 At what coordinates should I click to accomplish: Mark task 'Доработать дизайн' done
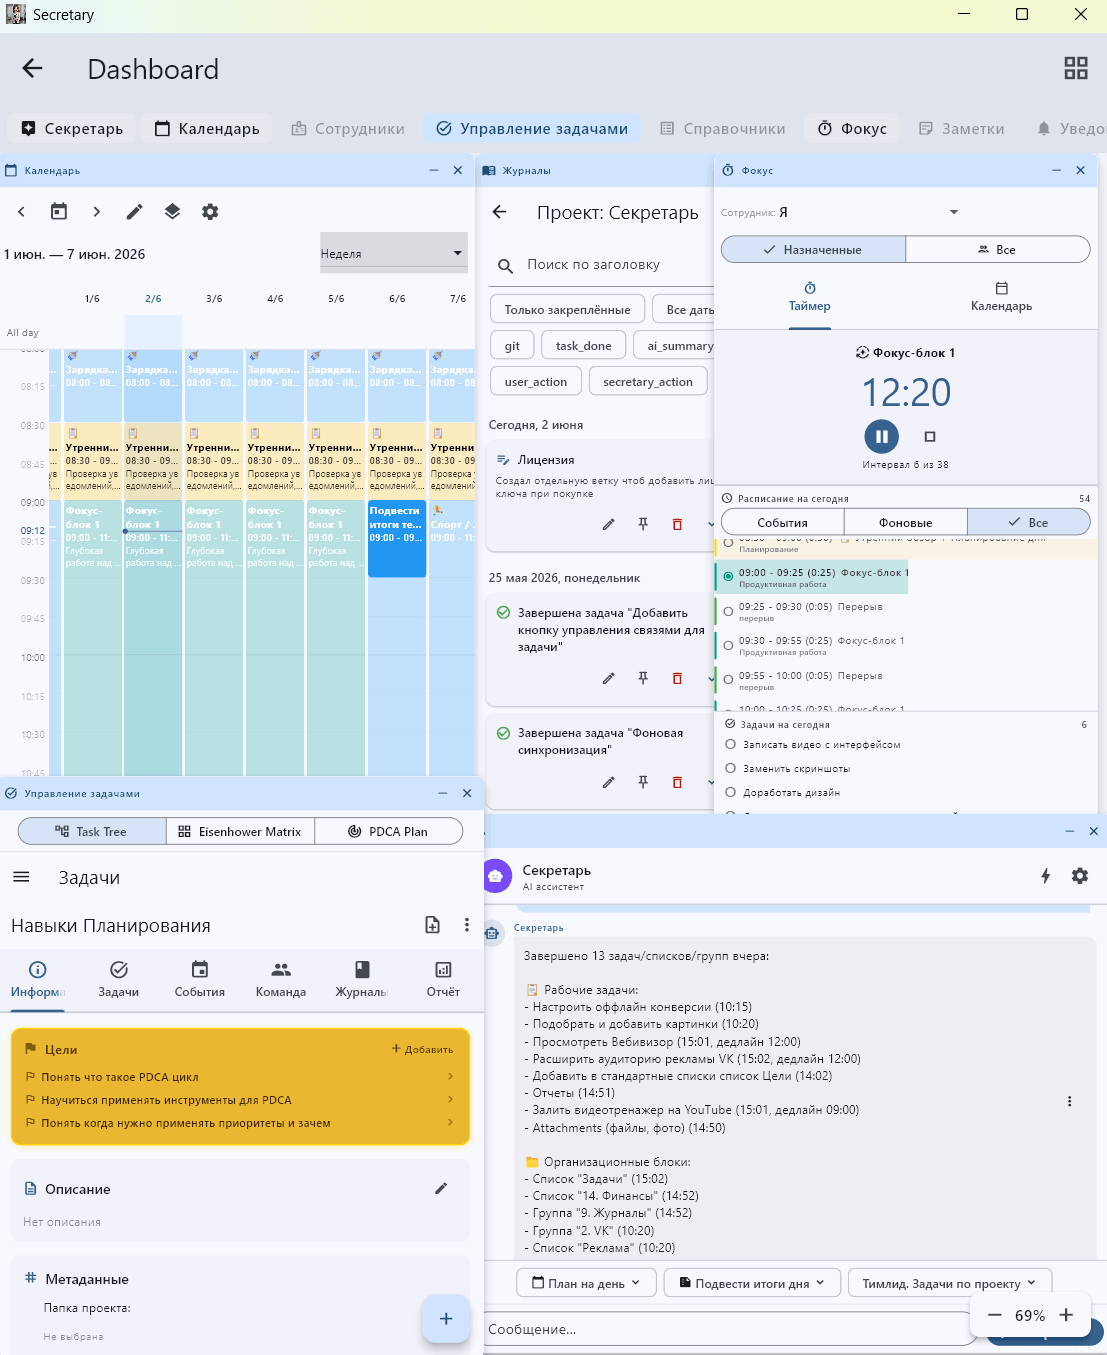[731, 793]
